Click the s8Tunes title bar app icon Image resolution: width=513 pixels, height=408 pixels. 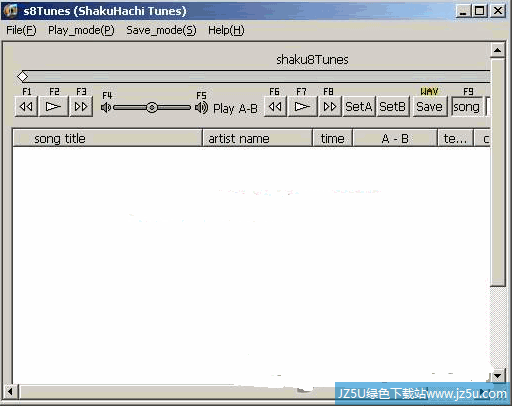pos(10,11)
